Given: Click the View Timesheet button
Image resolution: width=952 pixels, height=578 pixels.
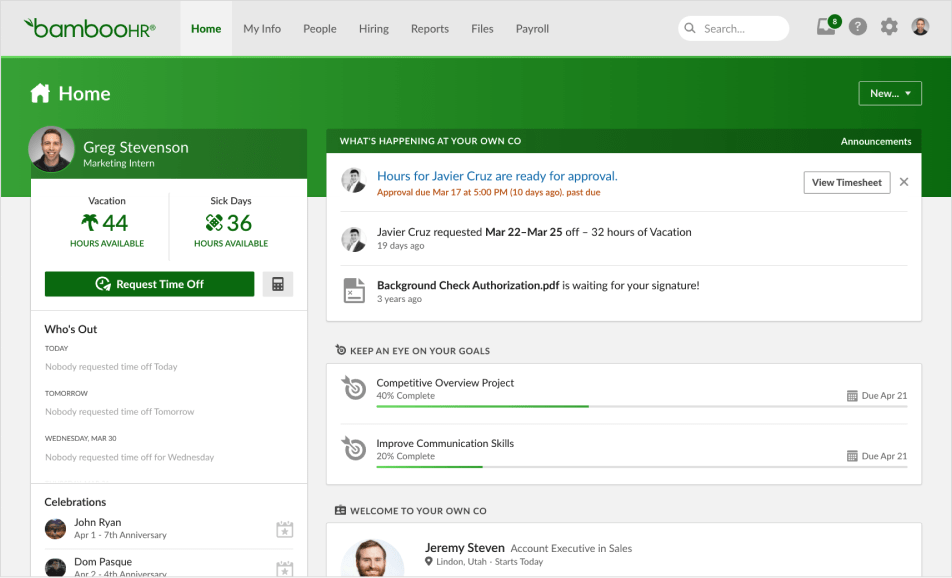Looking at the screenshot, I should point(846,182).
